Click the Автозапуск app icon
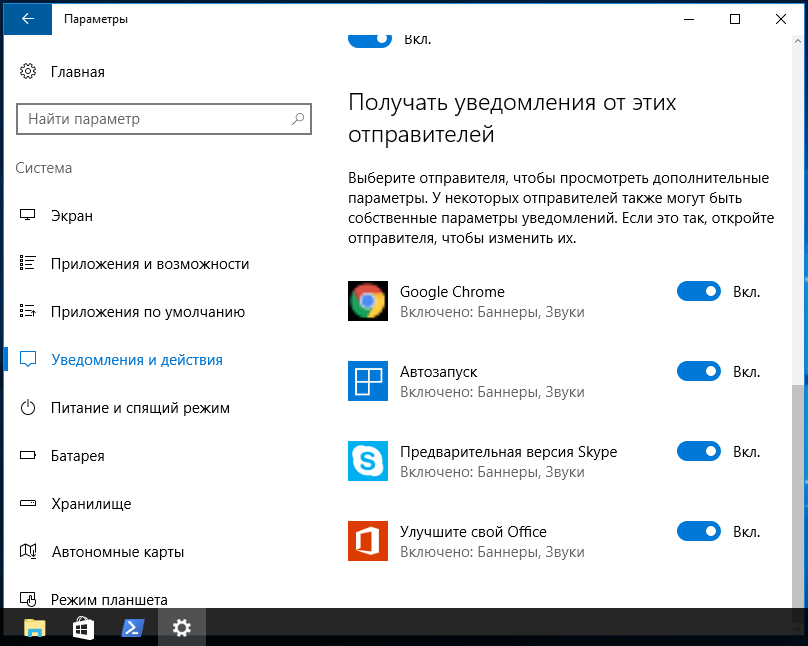808x646 pixels. tap(368, 381)
